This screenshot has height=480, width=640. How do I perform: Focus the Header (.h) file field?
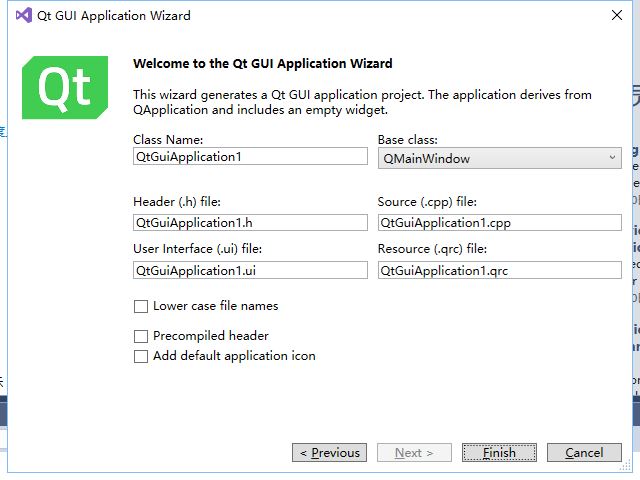pos(250,222)
